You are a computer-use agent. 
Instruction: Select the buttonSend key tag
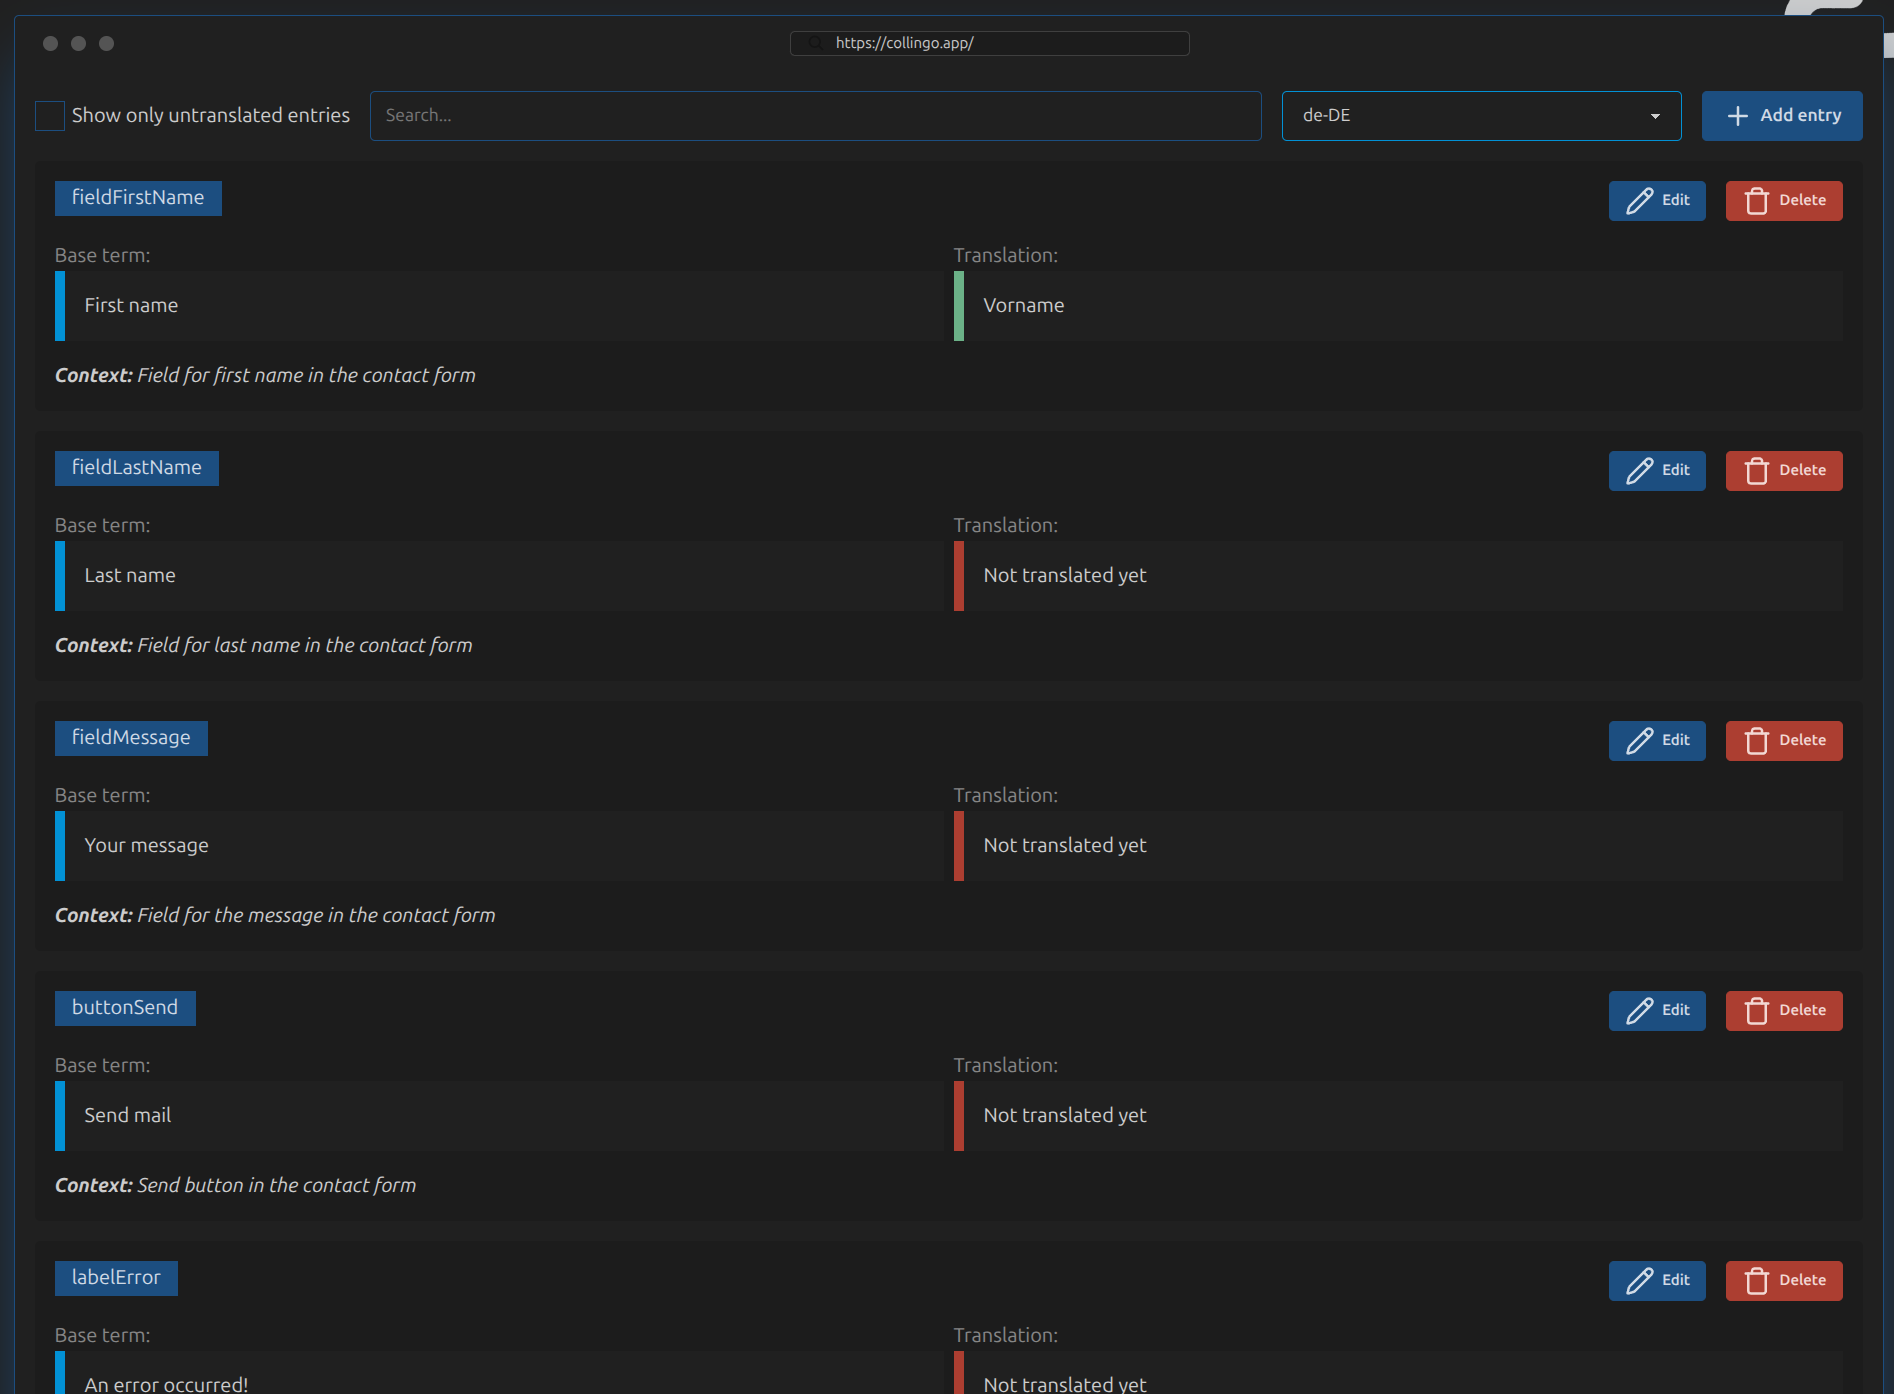pyautogui.click(x=125, y=1008)
